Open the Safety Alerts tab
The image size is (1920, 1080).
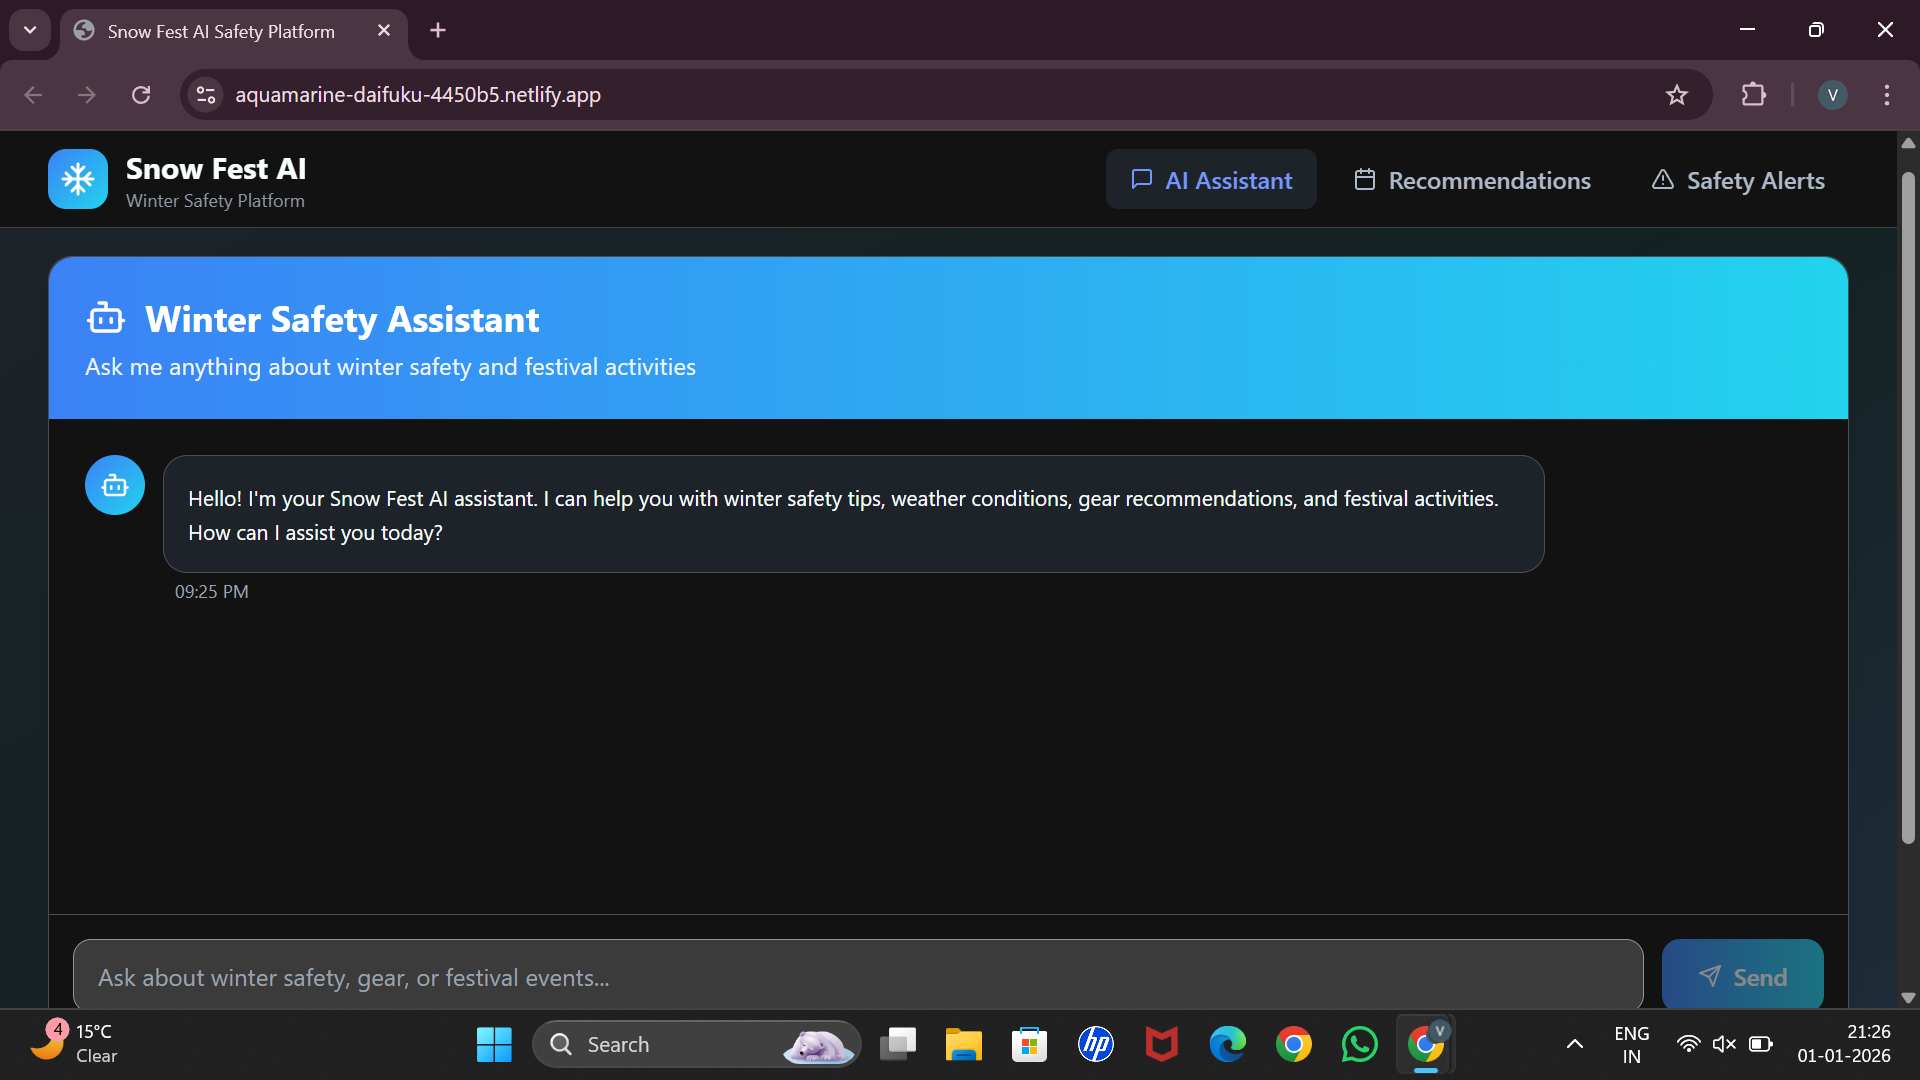[1738, 180]
